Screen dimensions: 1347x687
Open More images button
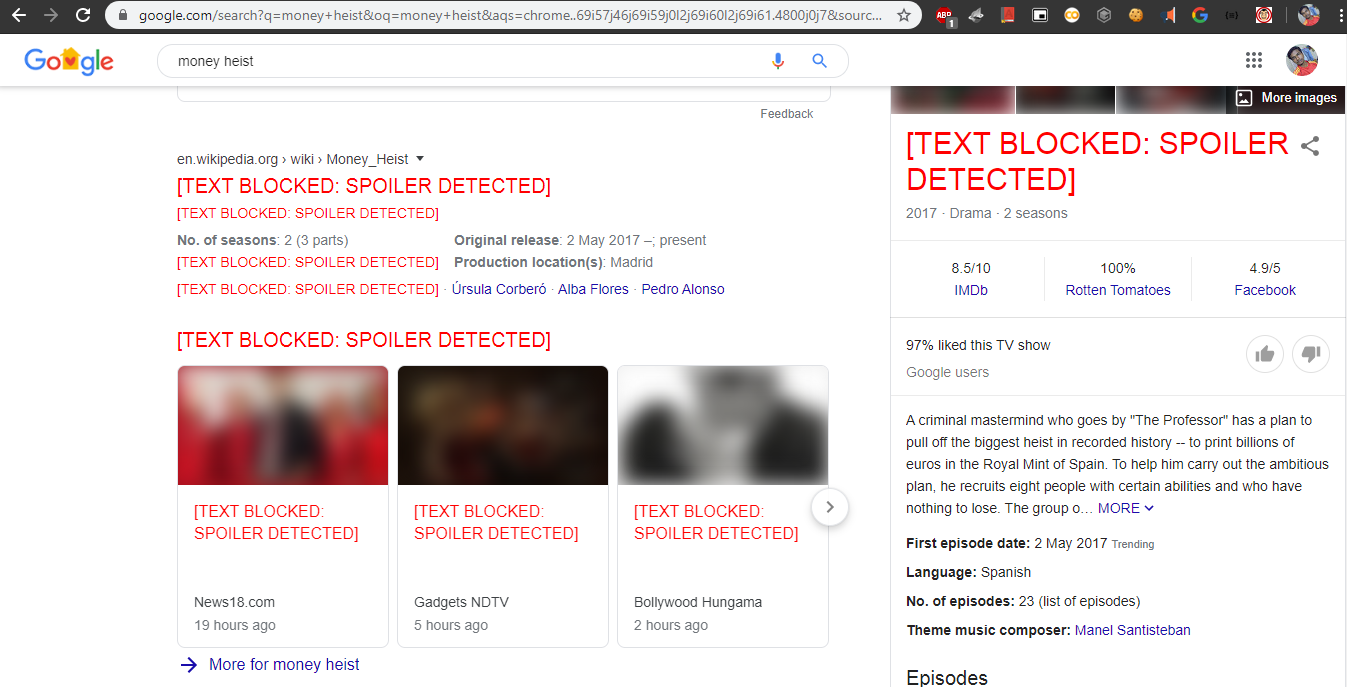[1286, 98]
